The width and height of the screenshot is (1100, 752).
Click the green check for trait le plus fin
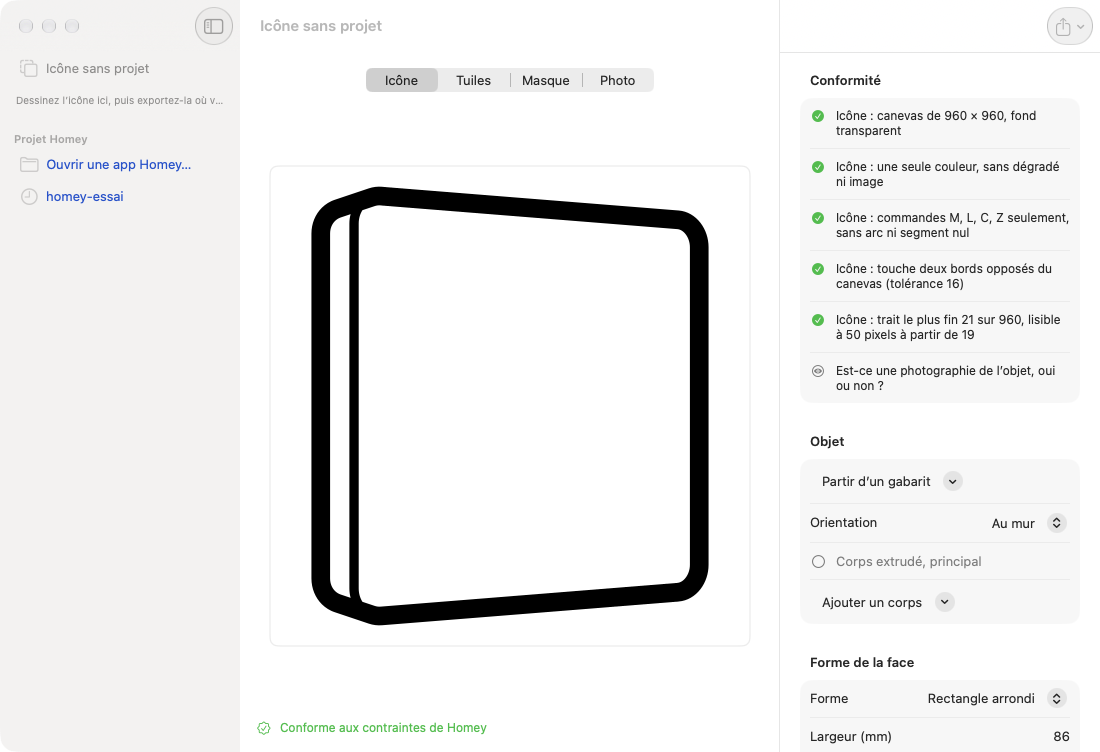[818, 320]
